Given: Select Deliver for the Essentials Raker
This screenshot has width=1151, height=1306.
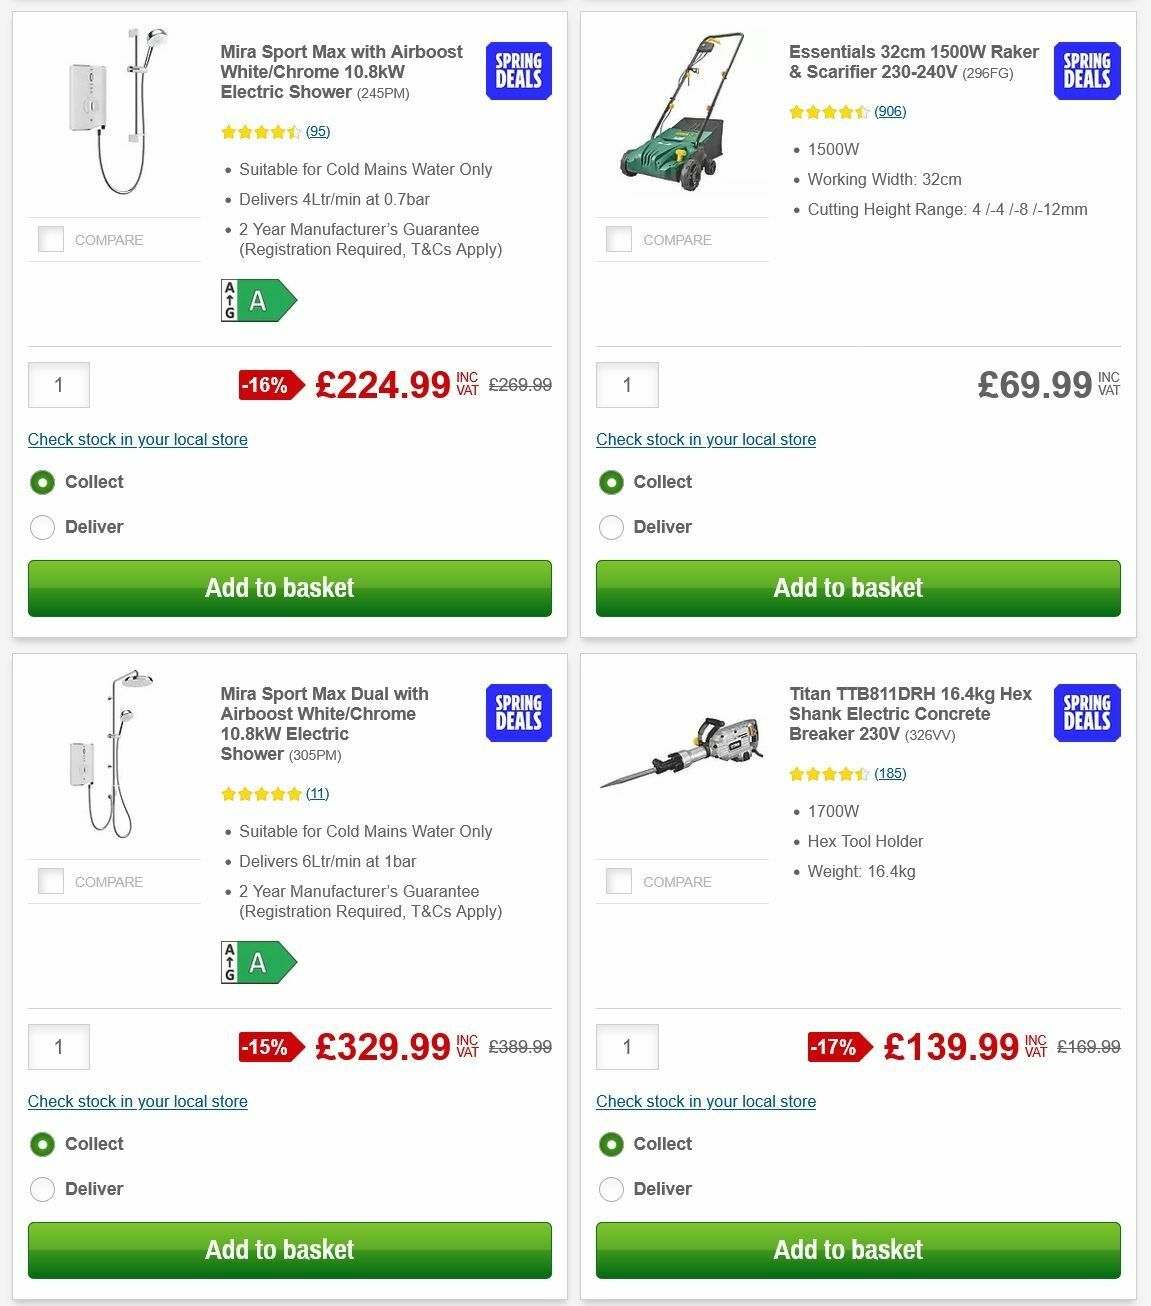Looking at the screenshot, I should [x=611, y=527].
